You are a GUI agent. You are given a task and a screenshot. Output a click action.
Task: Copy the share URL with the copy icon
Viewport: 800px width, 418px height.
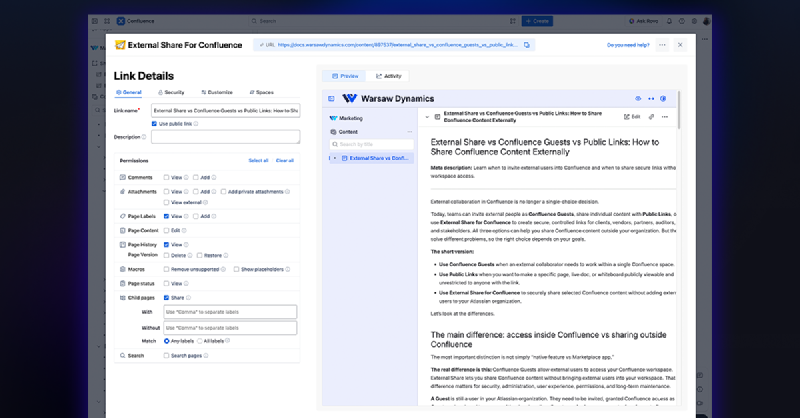click(527, 45)
